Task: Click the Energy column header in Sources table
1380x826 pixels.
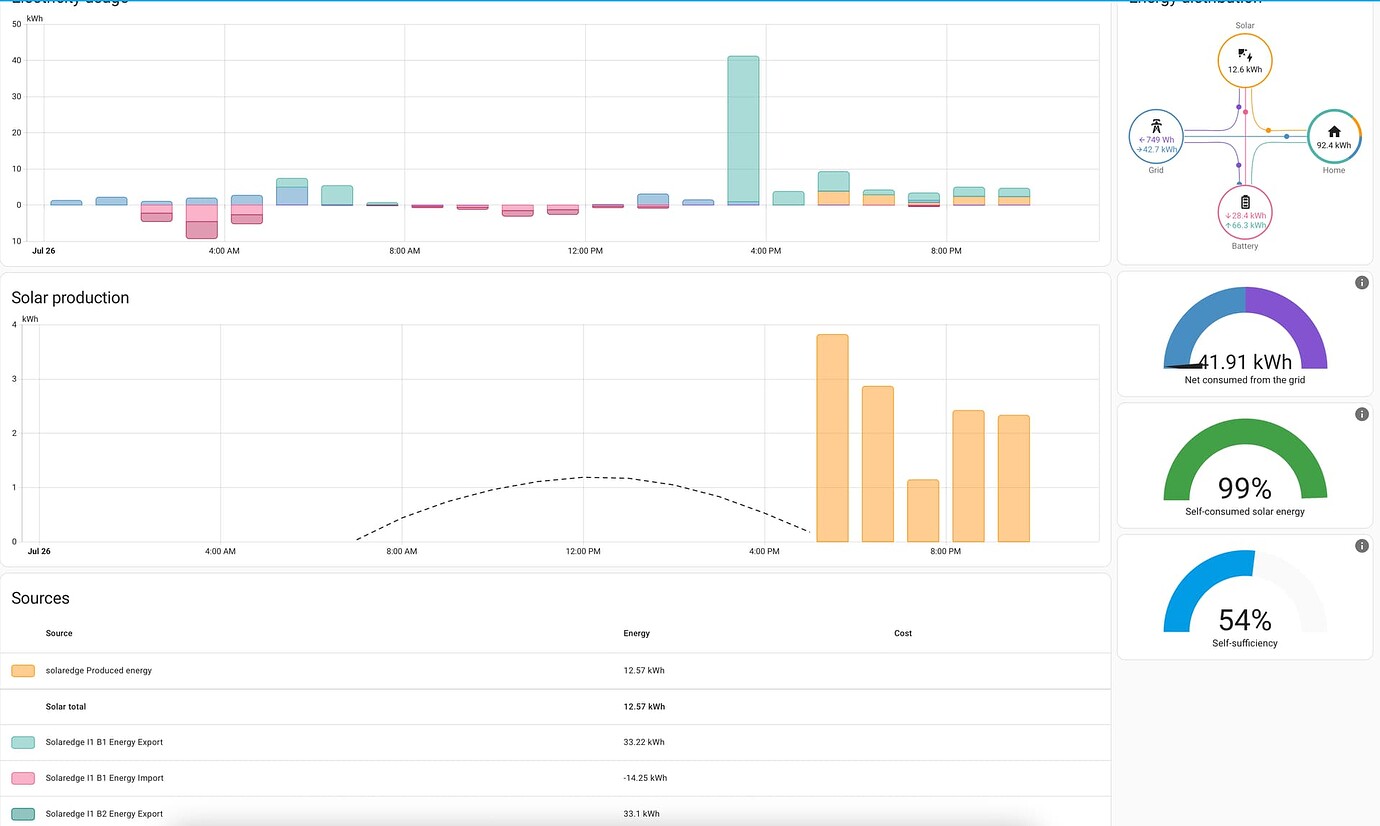Action: click(x=637, y=633)
